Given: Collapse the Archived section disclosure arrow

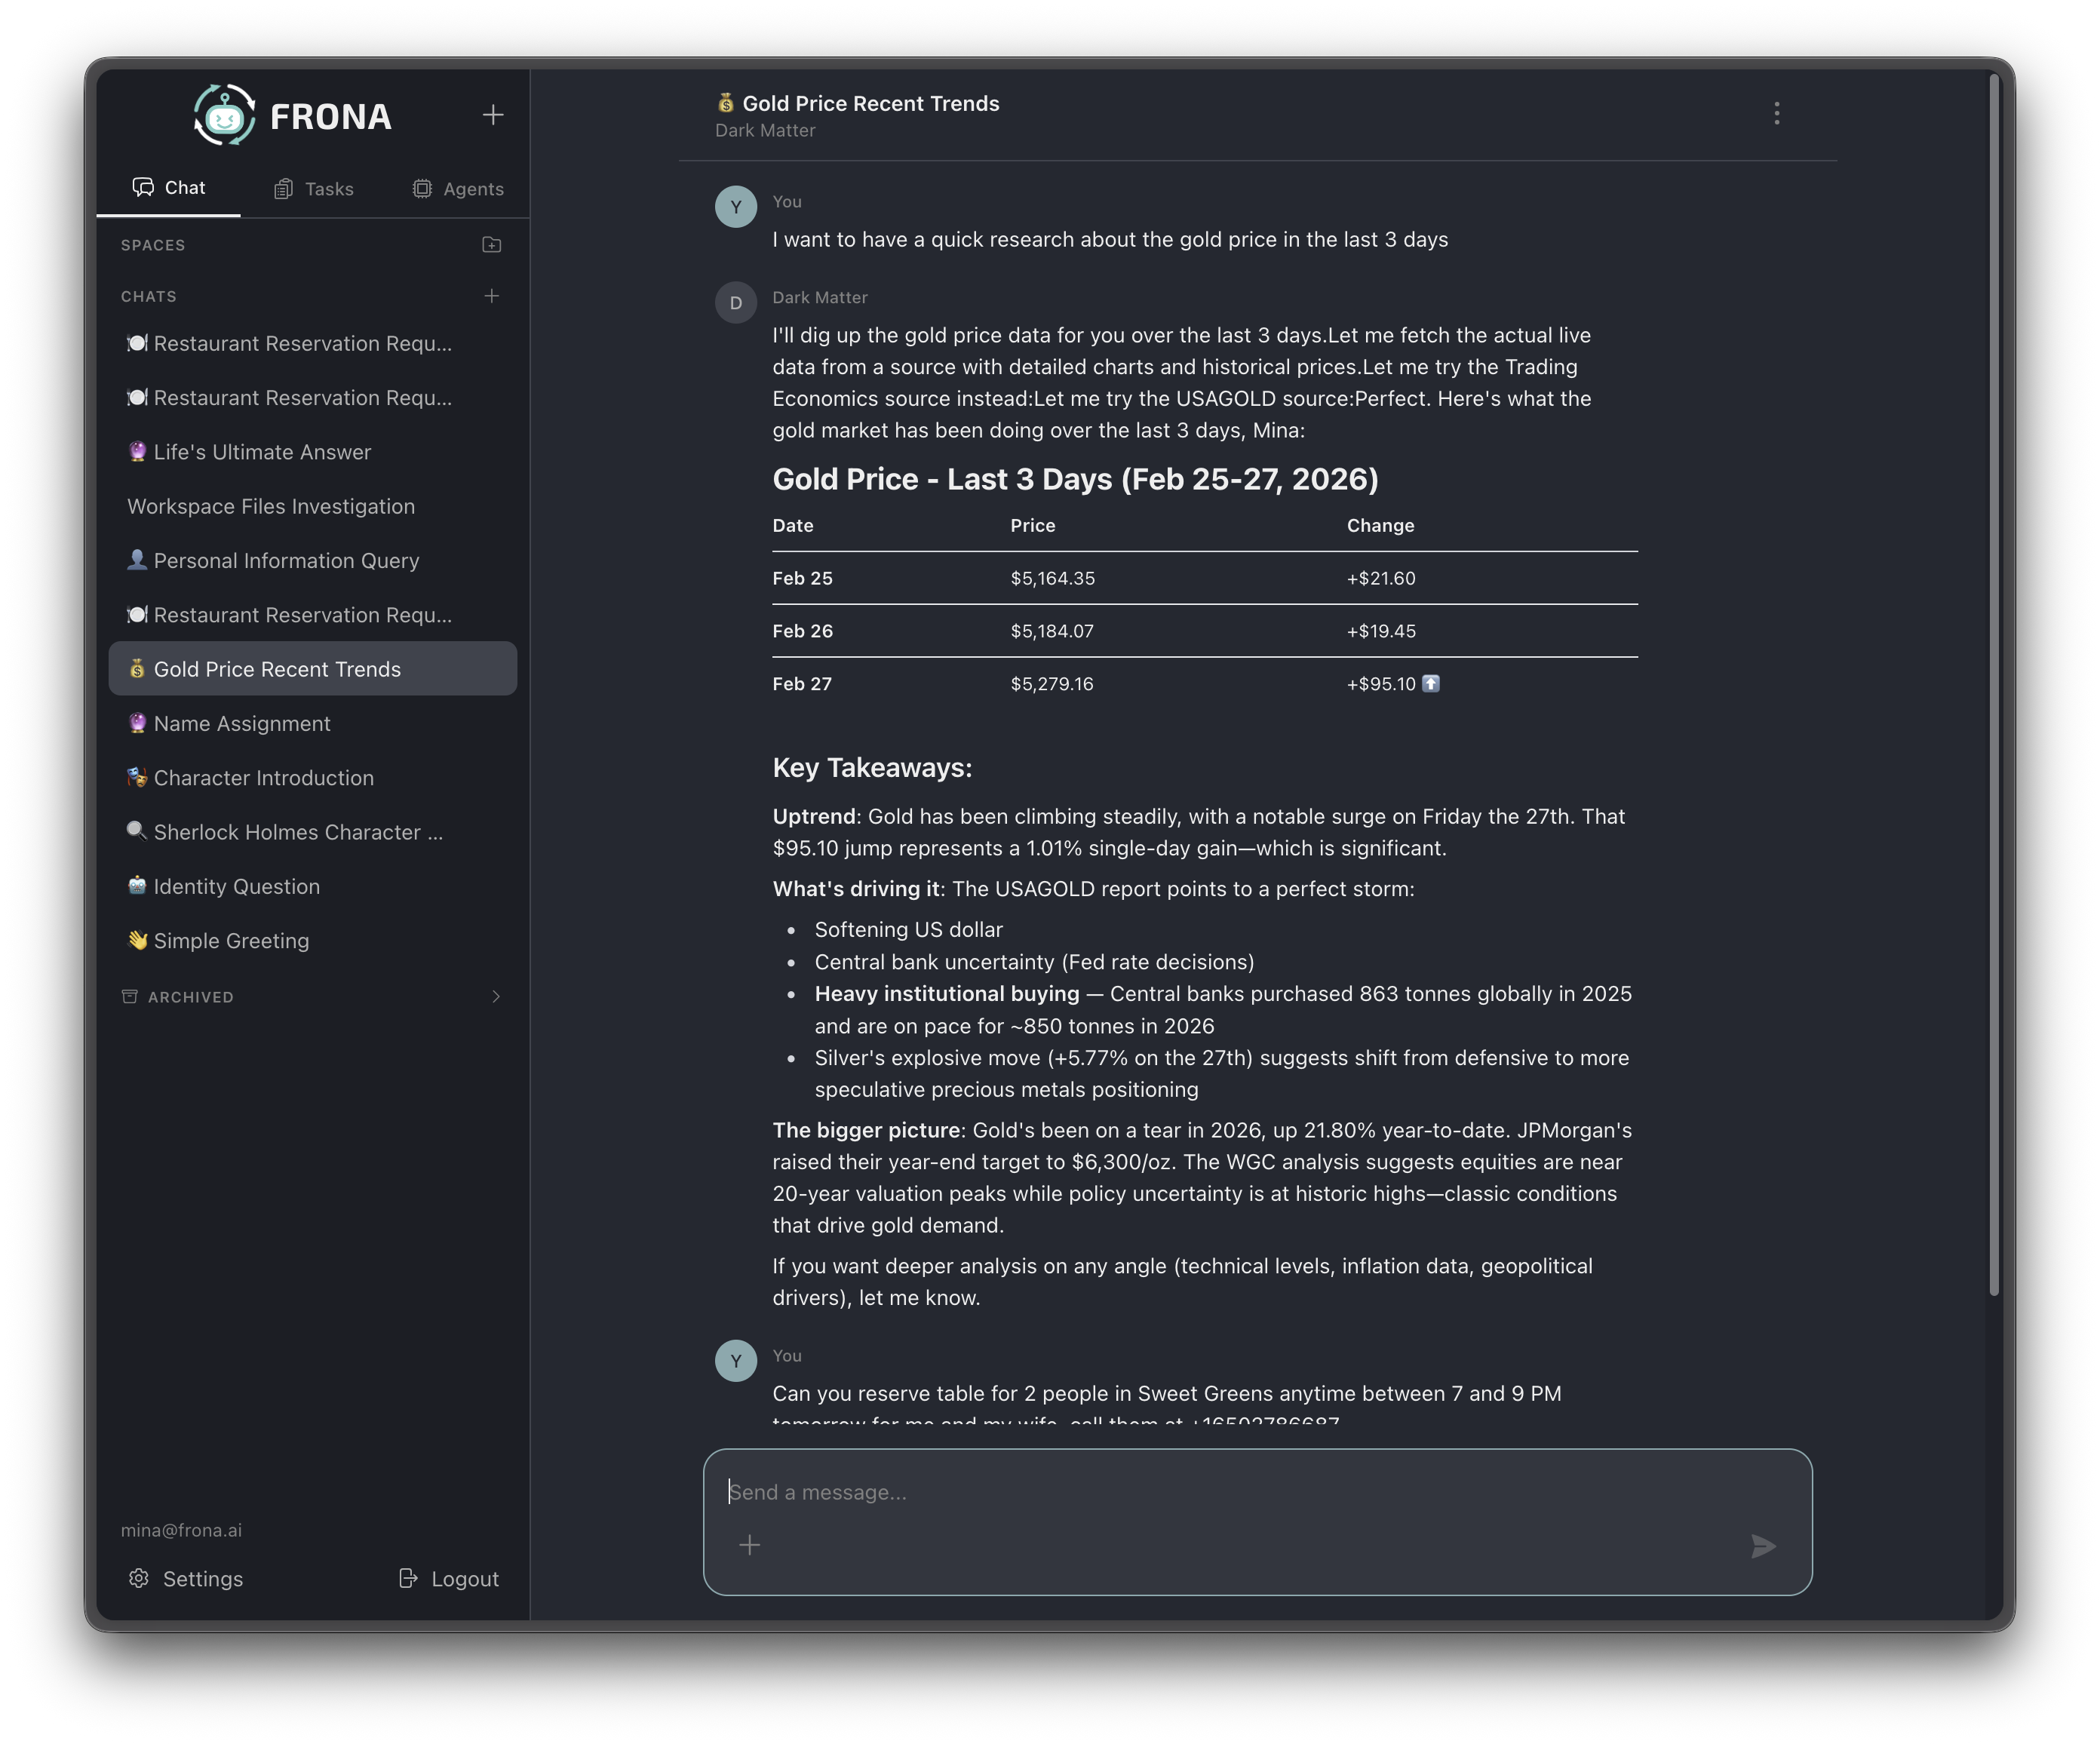Looking at the screenshot, I should click(x=496, y=996).
